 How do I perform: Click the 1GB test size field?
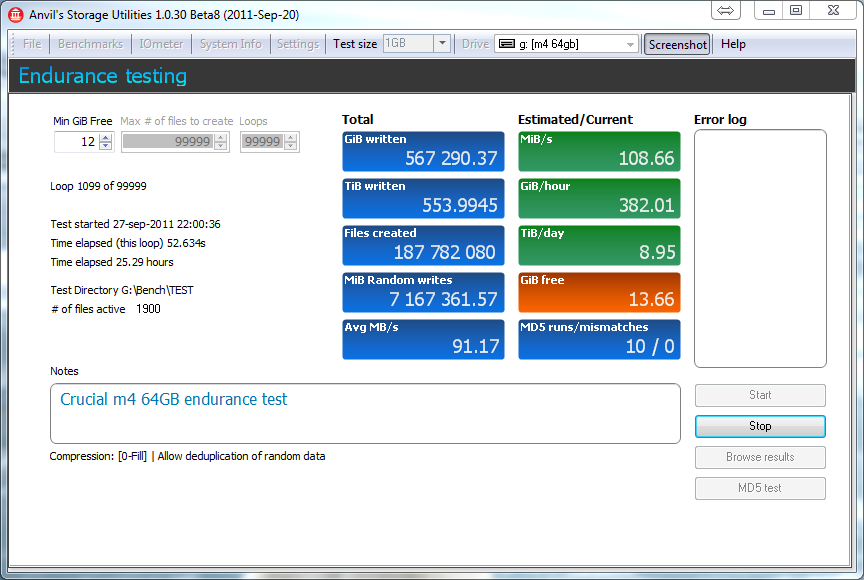click(408, 44)
